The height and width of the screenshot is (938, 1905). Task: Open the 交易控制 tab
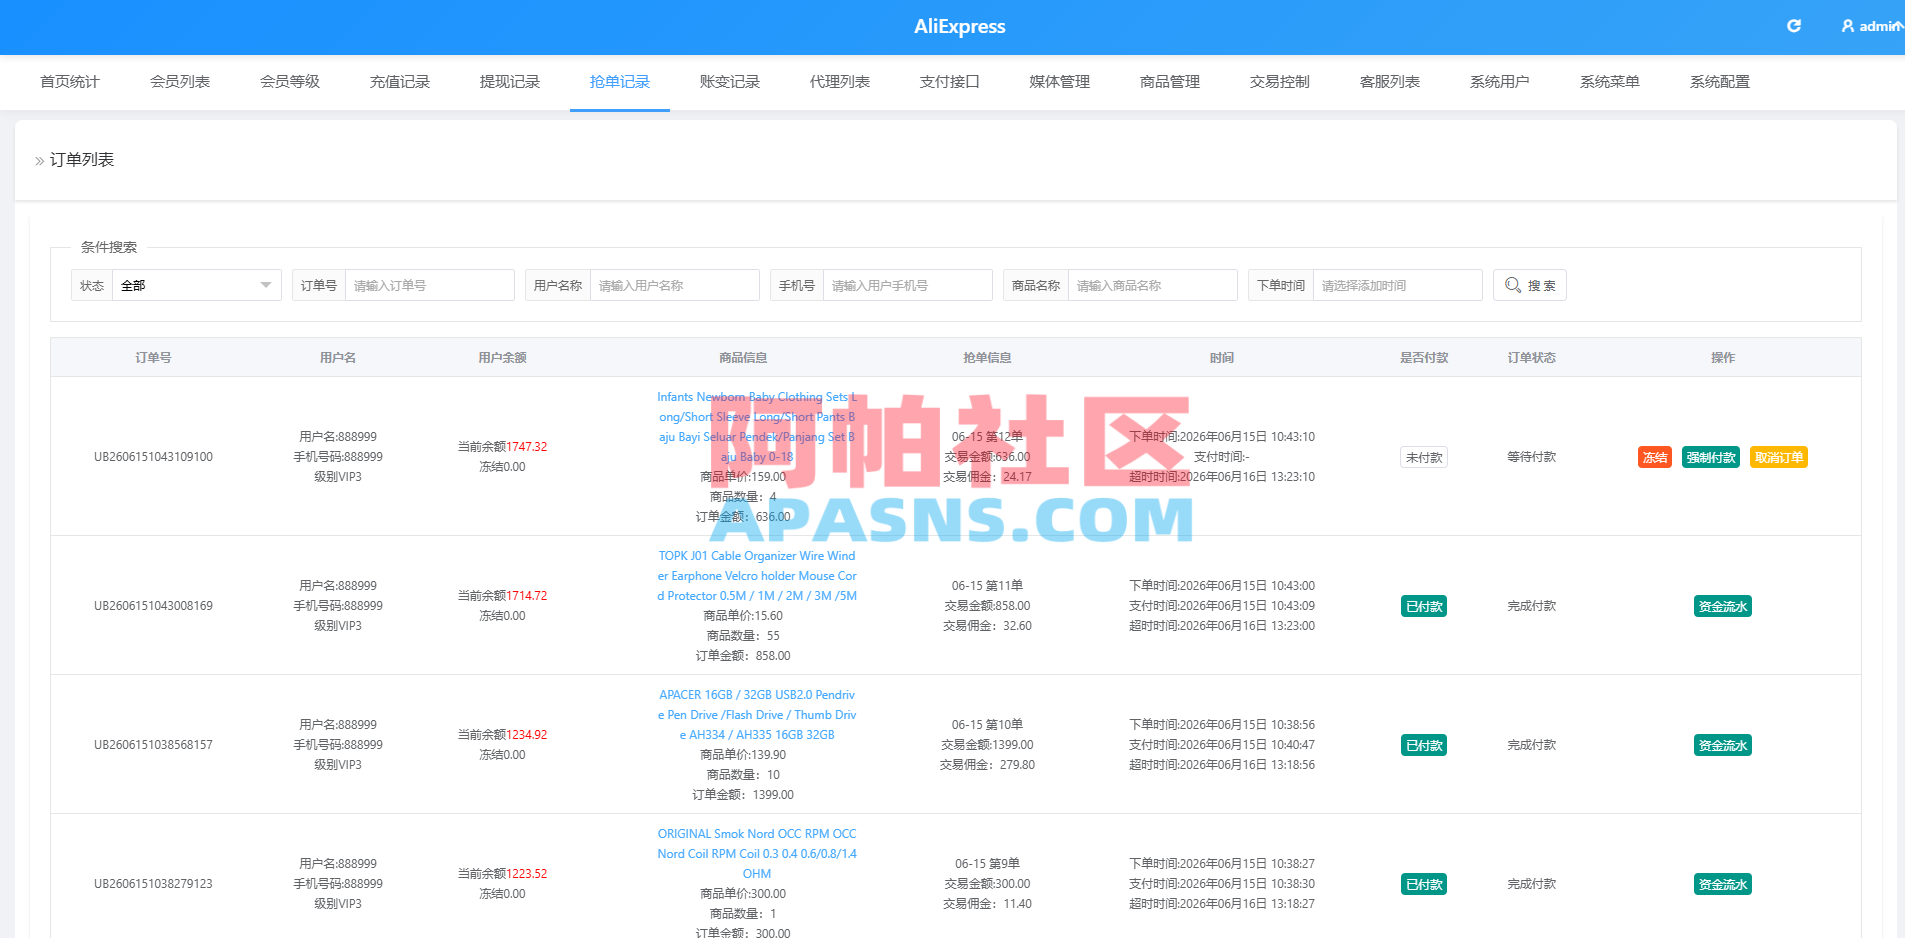[1280, 82]
